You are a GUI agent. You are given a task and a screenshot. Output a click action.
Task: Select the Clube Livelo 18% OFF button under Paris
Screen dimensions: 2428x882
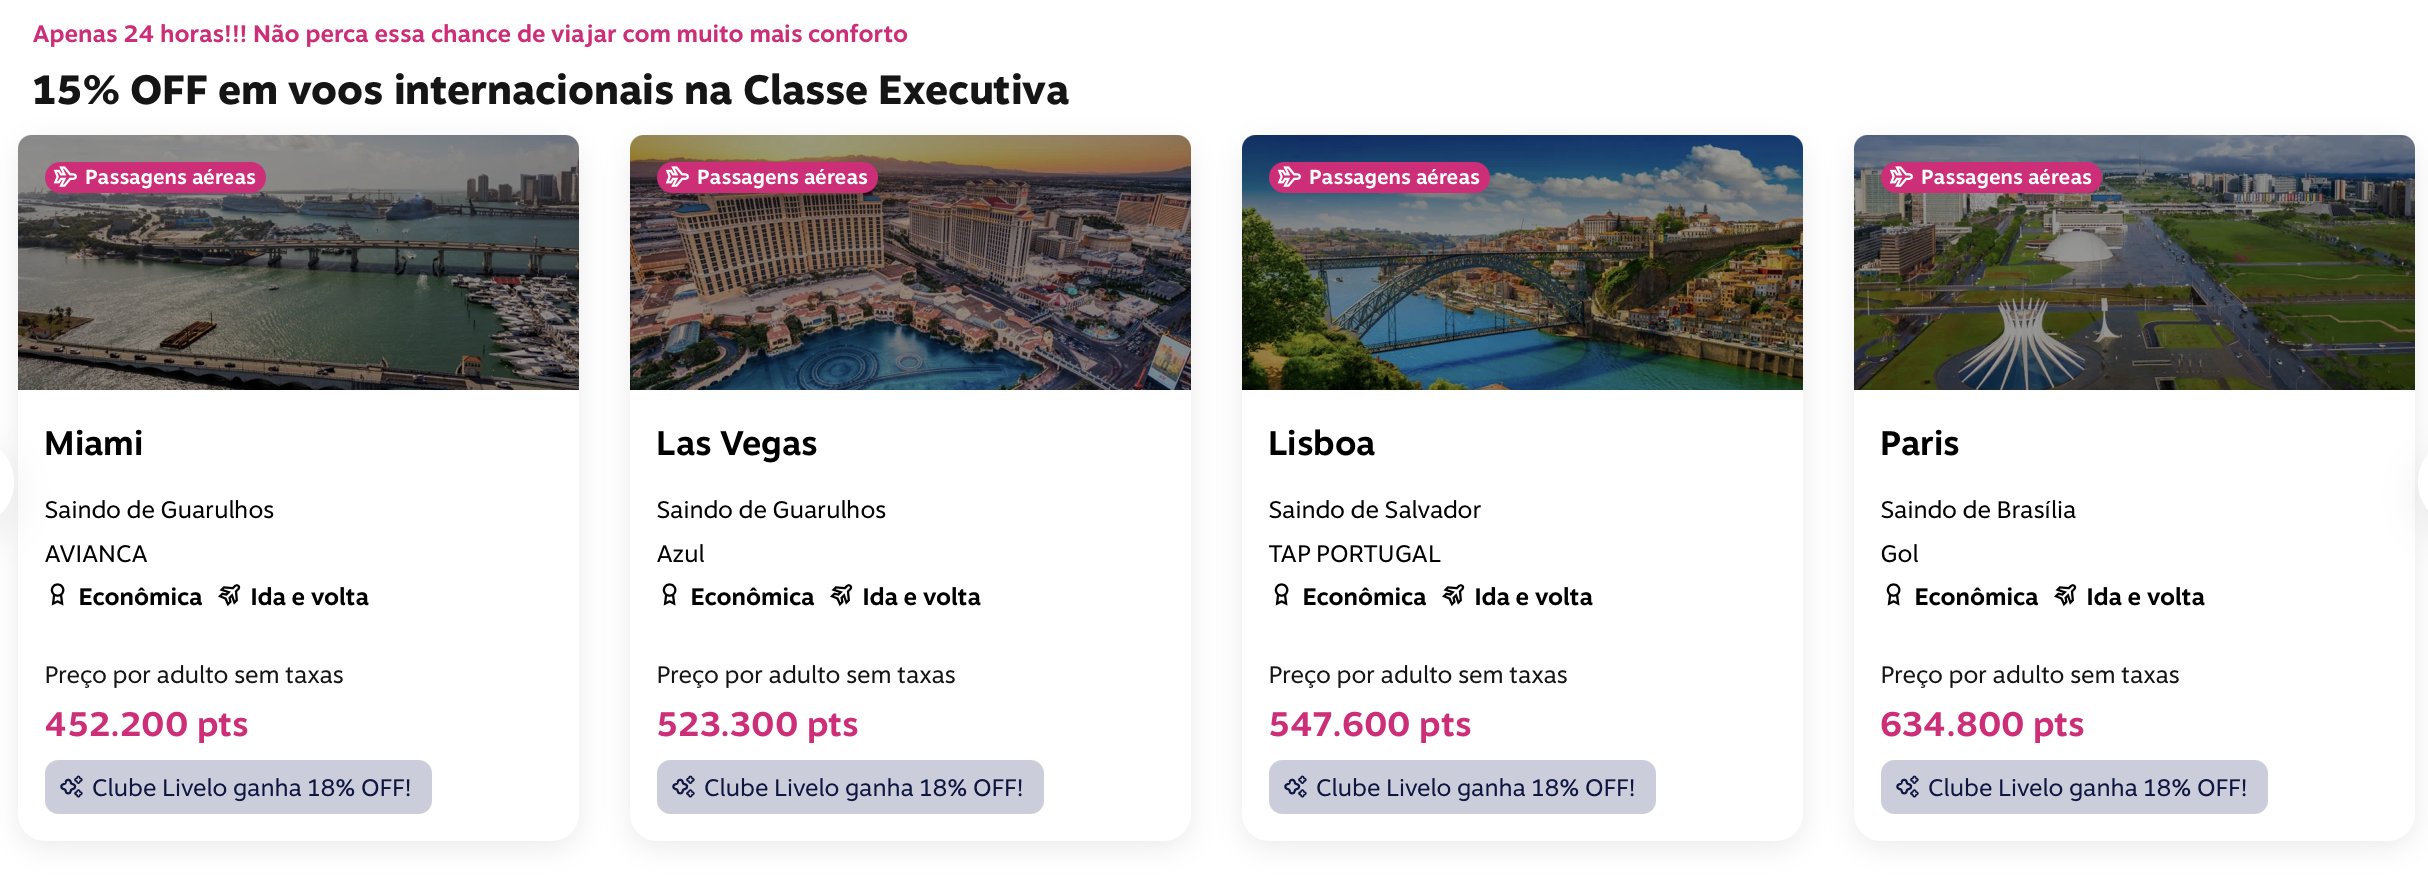2074,787
